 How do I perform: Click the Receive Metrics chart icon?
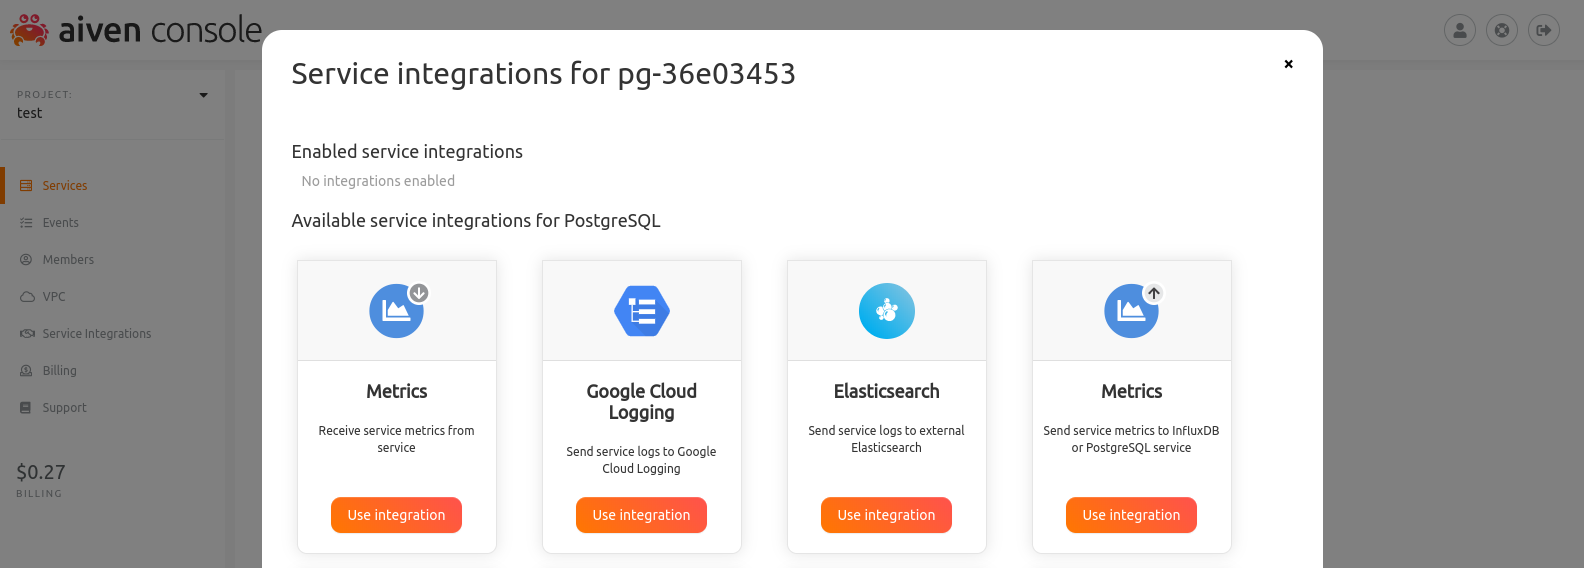pyautogui.click(x=397, y=311)
